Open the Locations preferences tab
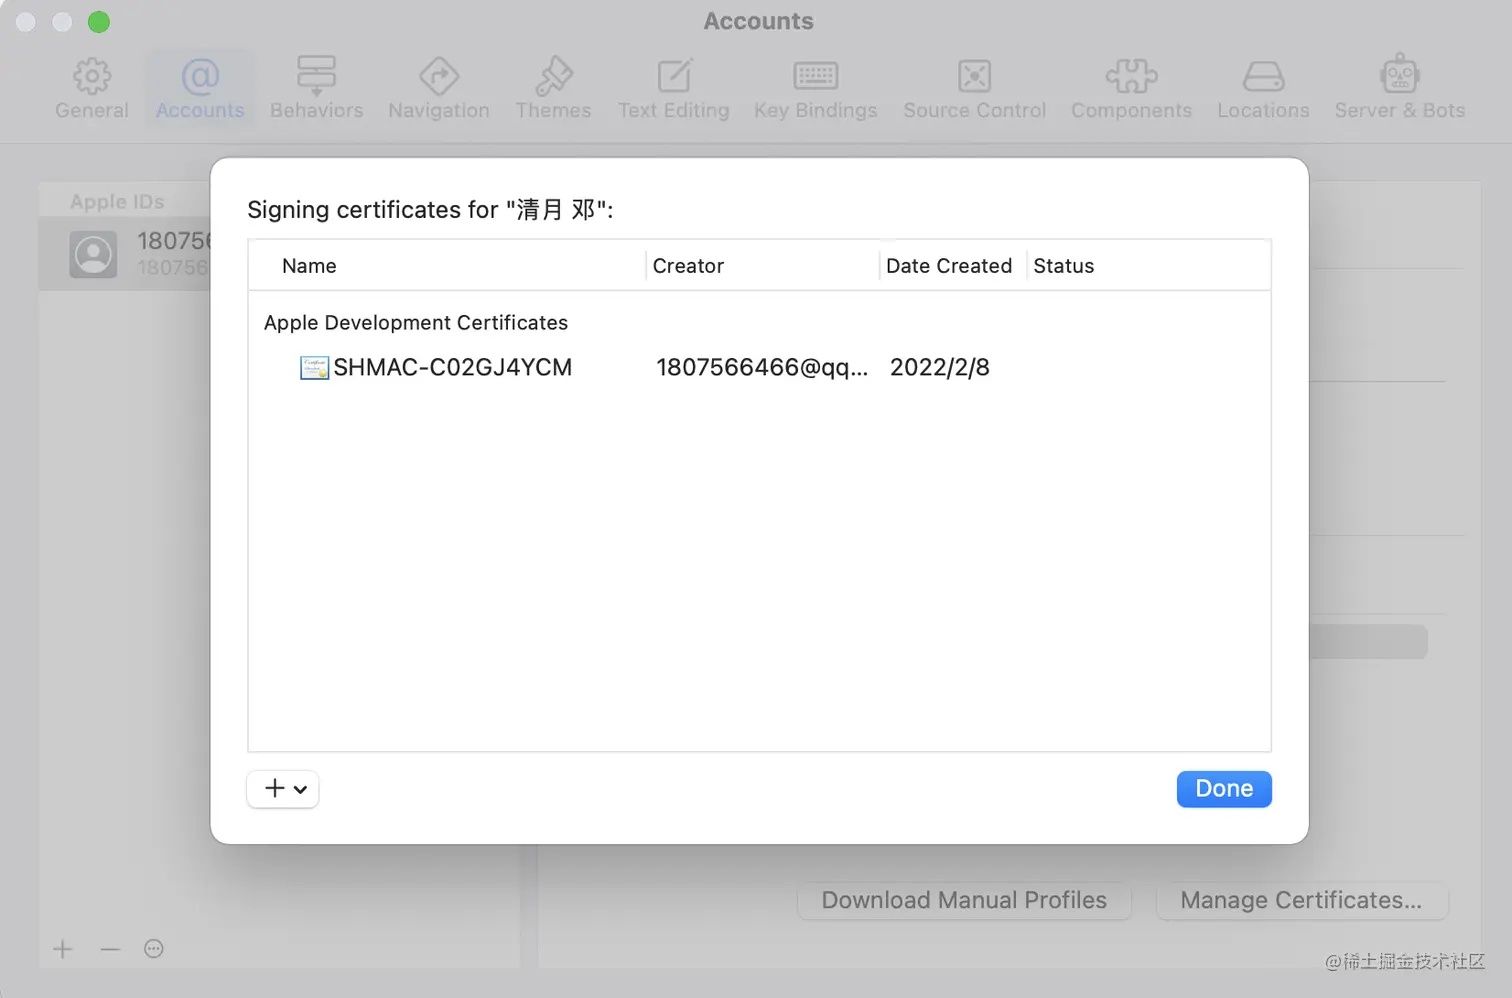The height and width of the screenshot is (998, 1512). pos(1263,89)
